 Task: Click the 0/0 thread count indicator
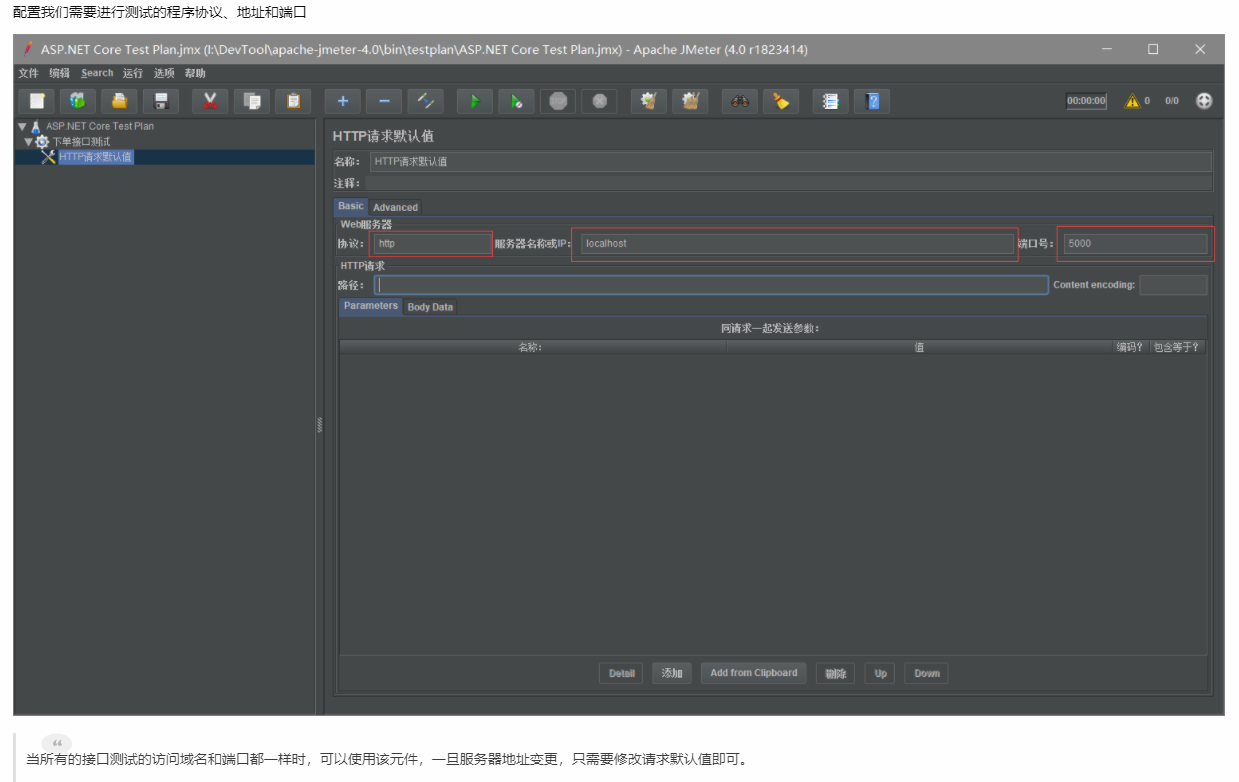click(1172, 101)
